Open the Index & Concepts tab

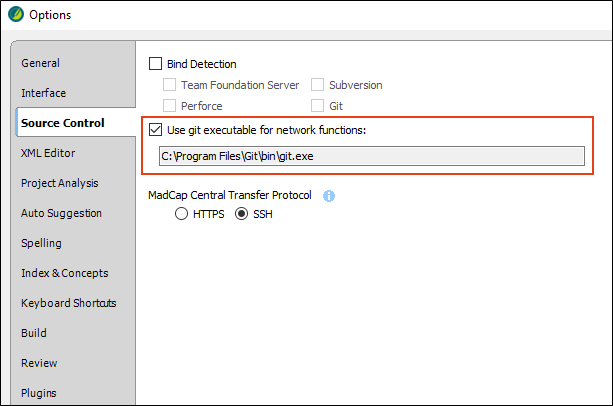tap(65, 273)
